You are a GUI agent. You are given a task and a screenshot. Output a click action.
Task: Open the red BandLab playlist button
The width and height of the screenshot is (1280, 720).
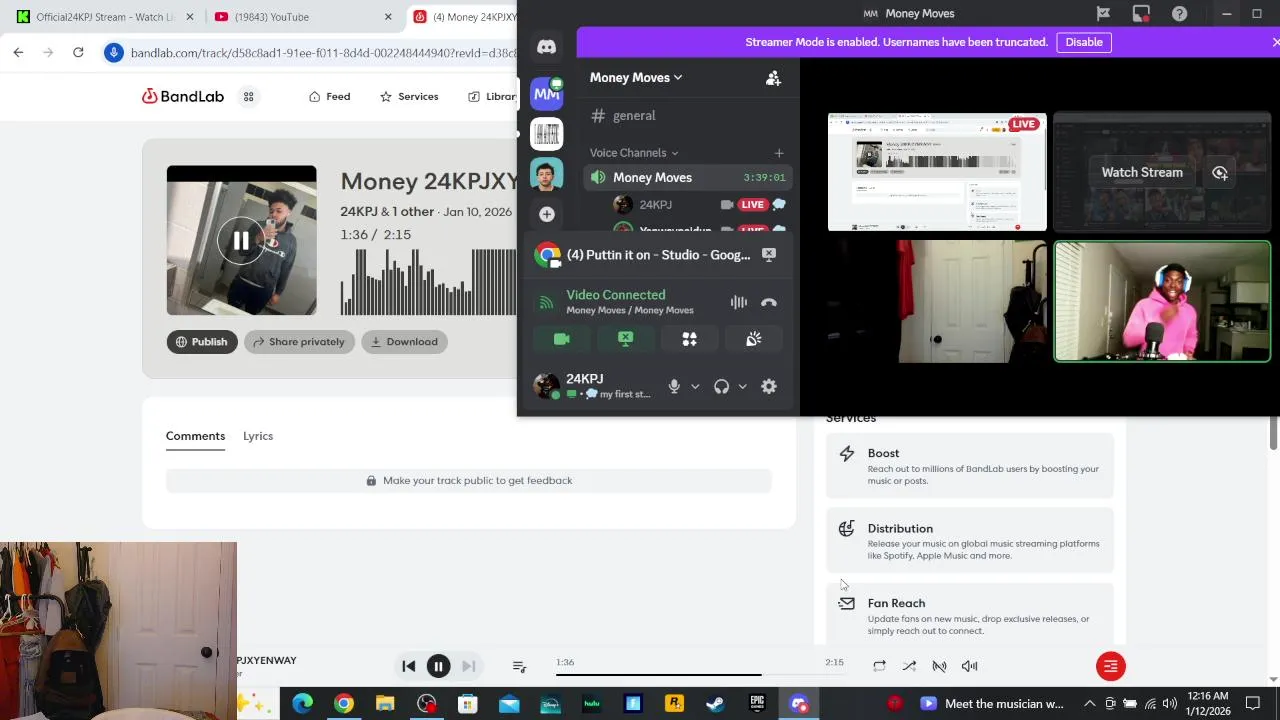point(1110,666)
